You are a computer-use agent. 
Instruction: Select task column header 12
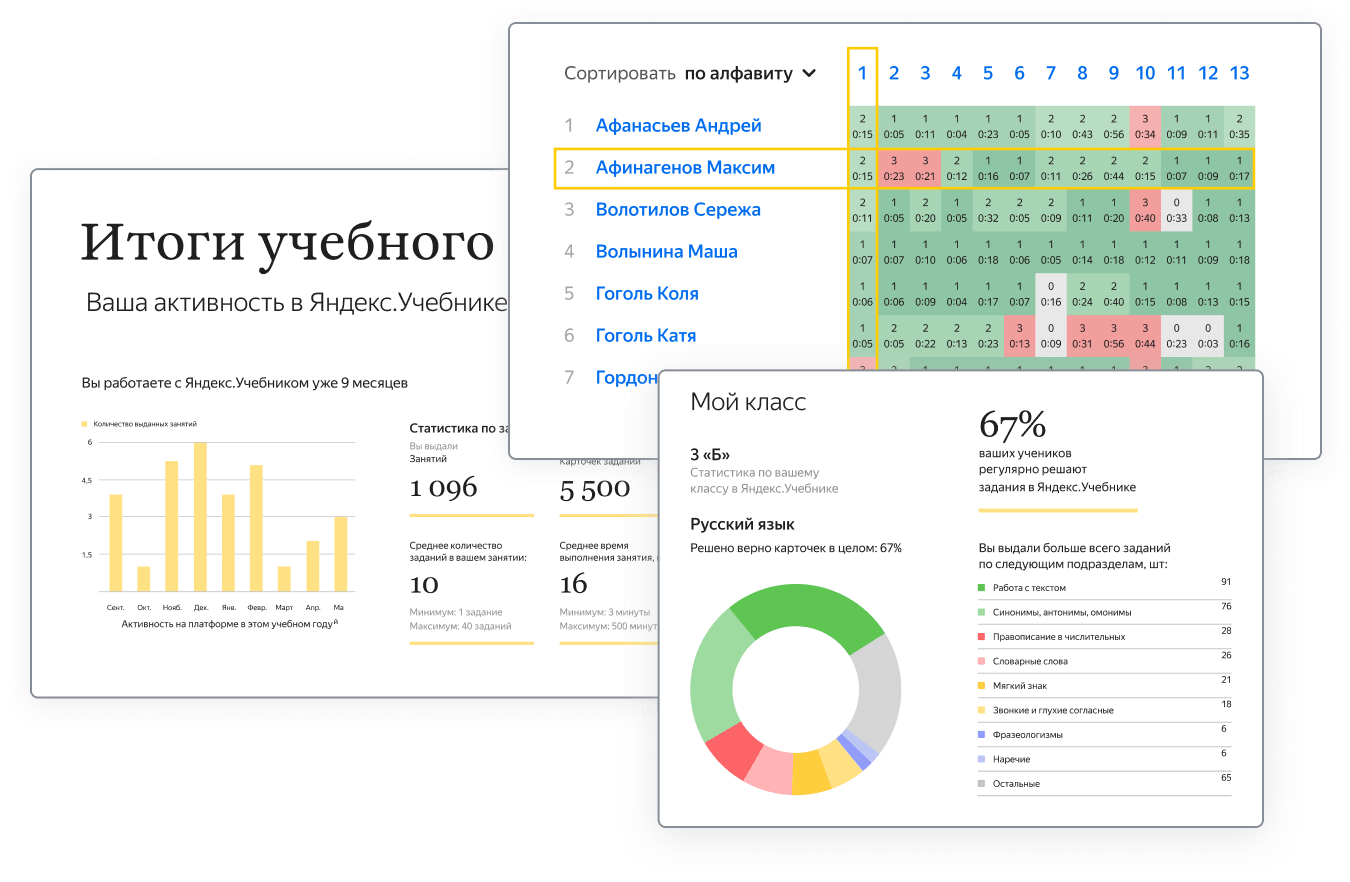[x=1208, y=73]
